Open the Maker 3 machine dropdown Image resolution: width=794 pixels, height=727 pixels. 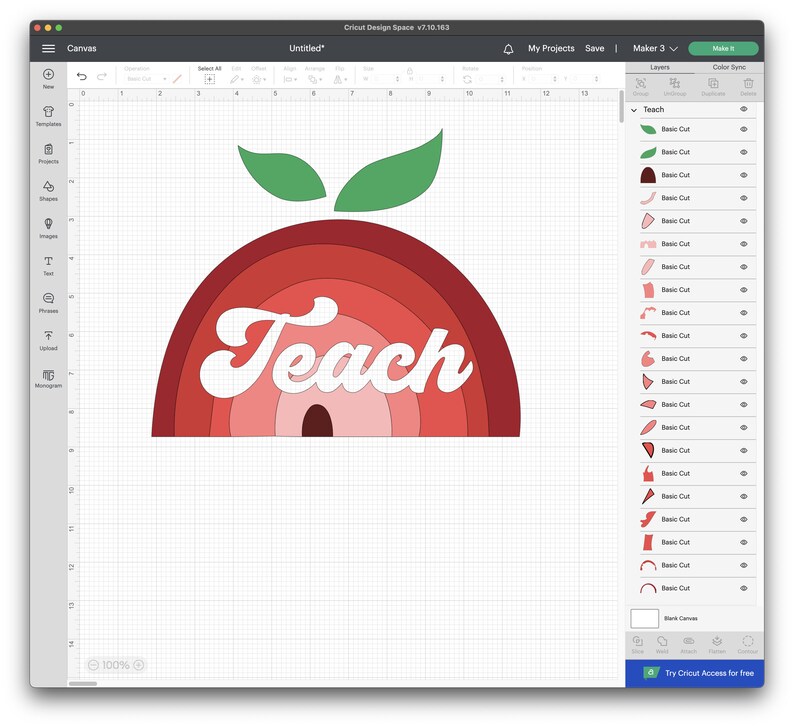[x=655, y=49]
